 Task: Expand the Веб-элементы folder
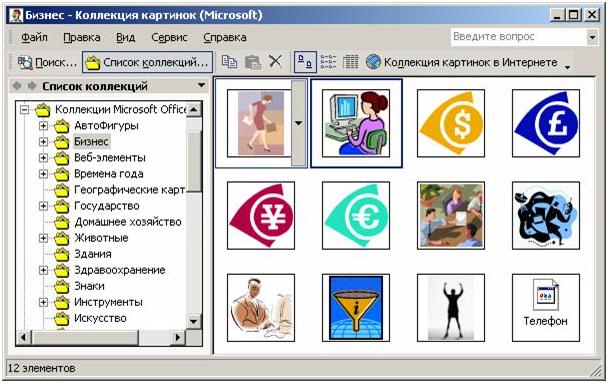pos(43,158)
